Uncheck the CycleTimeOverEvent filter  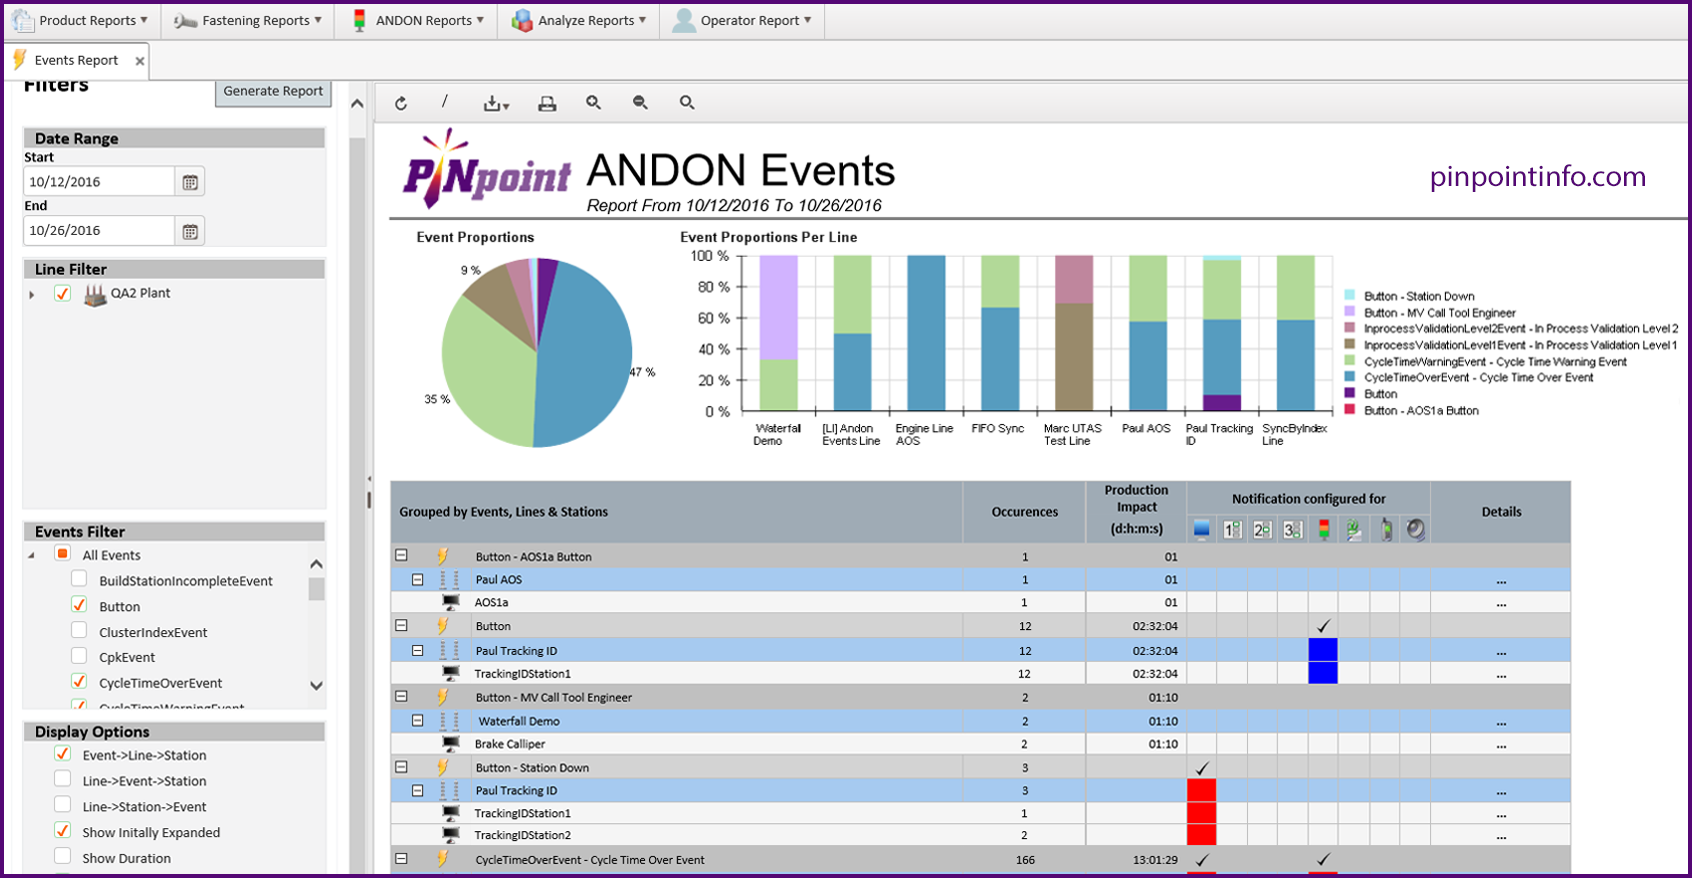pos(78,682)
